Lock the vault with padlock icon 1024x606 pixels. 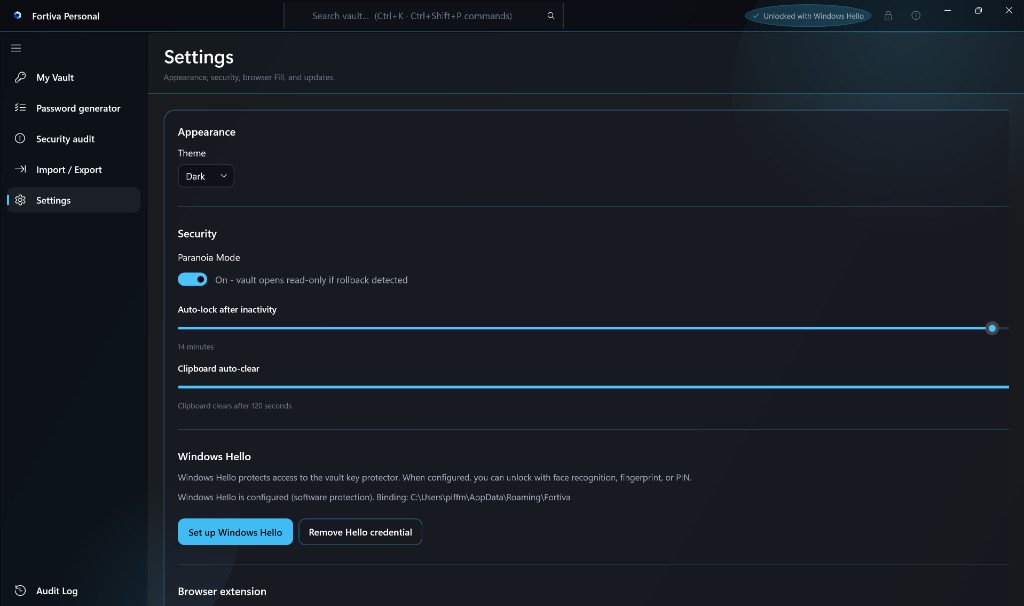coord(888,16)
